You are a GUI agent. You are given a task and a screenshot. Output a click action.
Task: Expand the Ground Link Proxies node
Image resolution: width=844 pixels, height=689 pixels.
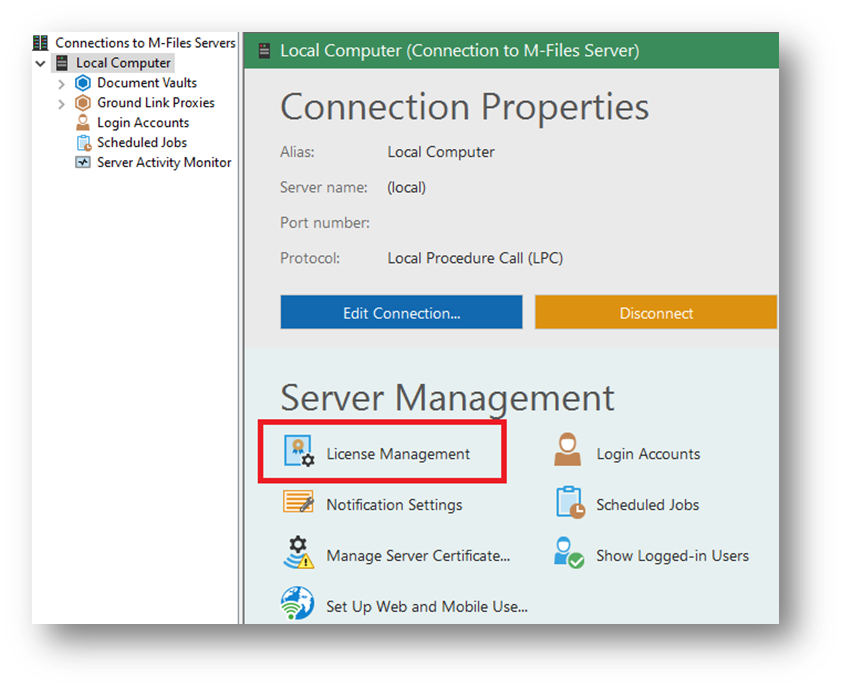click(61, 104)
